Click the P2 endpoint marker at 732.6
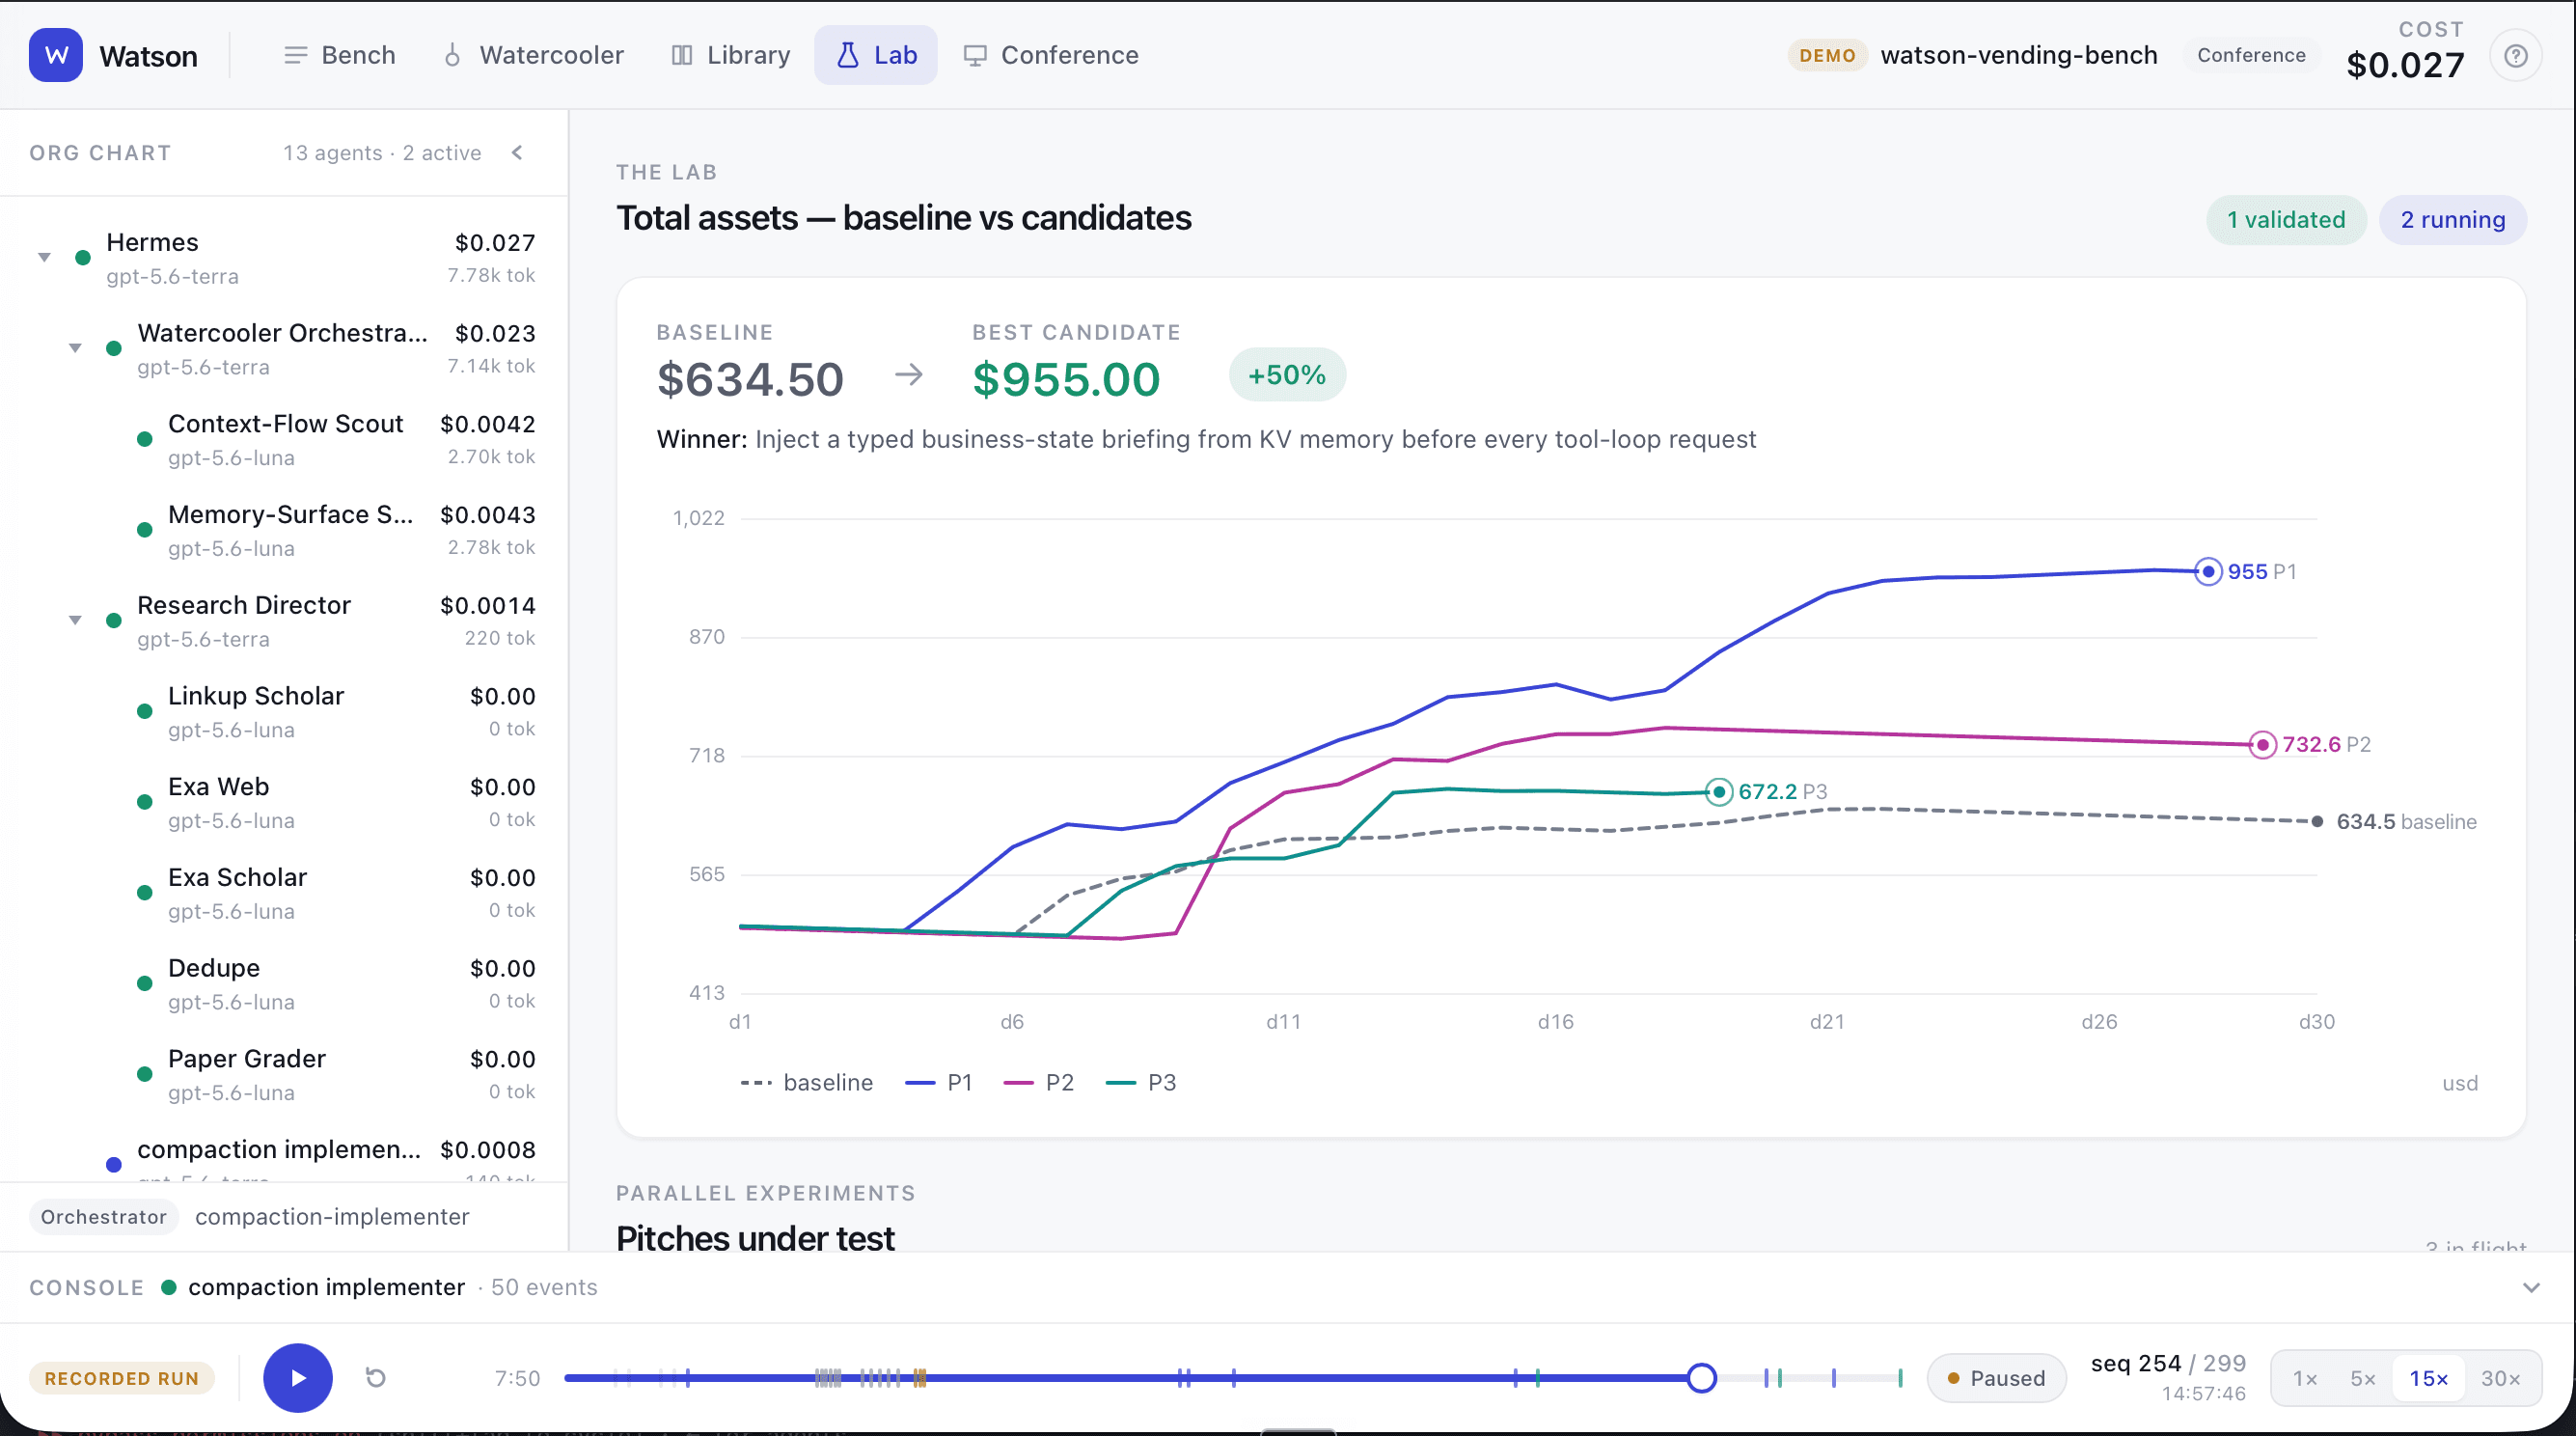 2262,744
